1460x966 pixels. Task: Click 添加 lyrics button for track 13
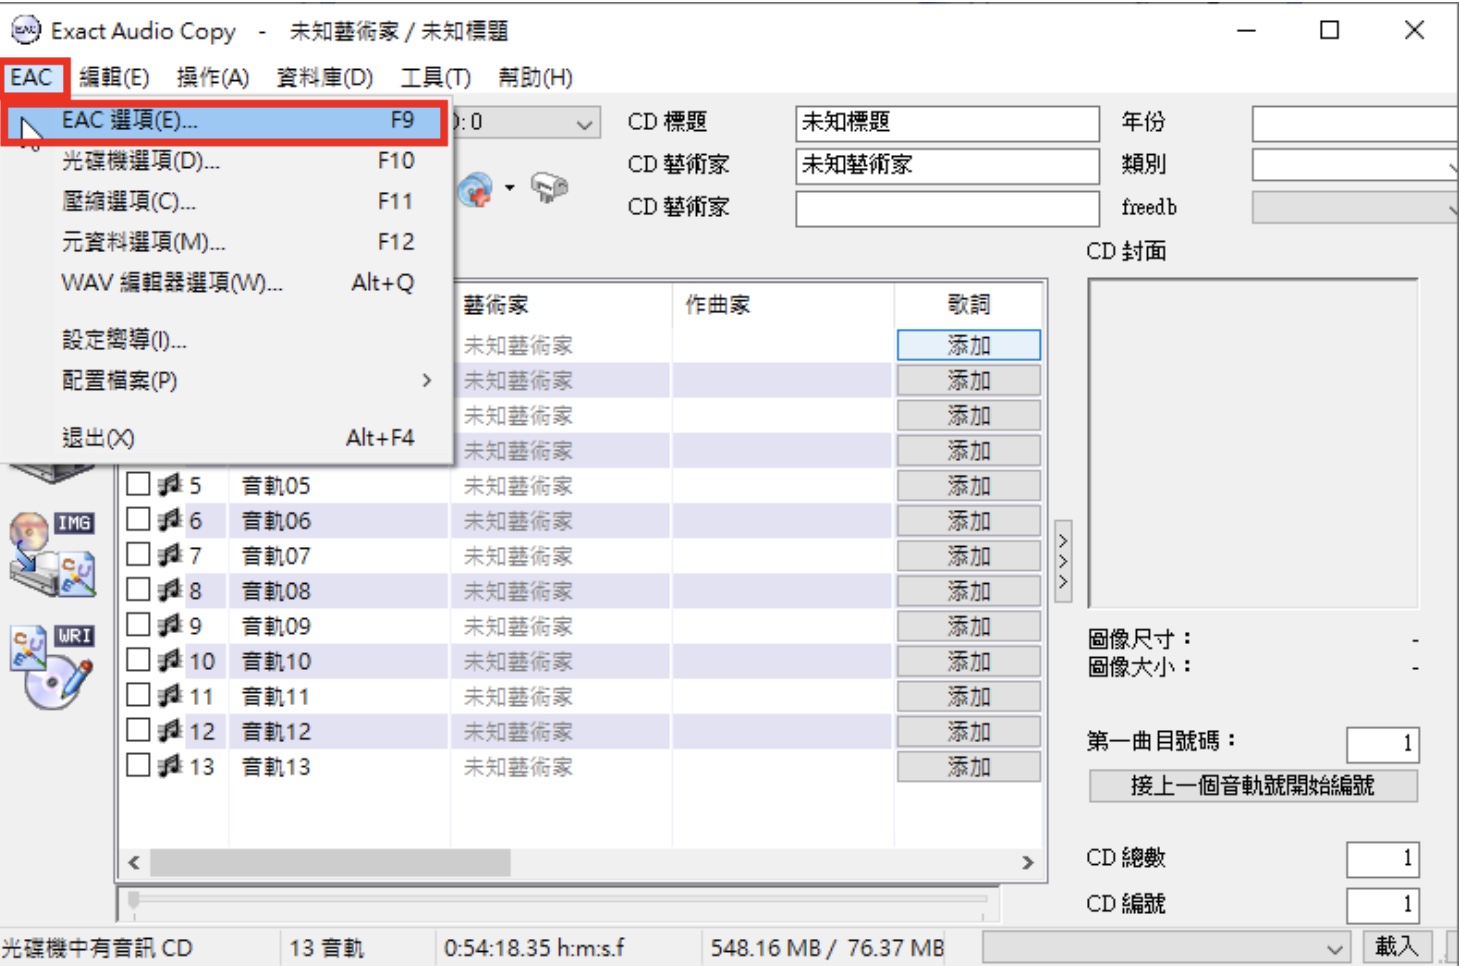(968, 767)
